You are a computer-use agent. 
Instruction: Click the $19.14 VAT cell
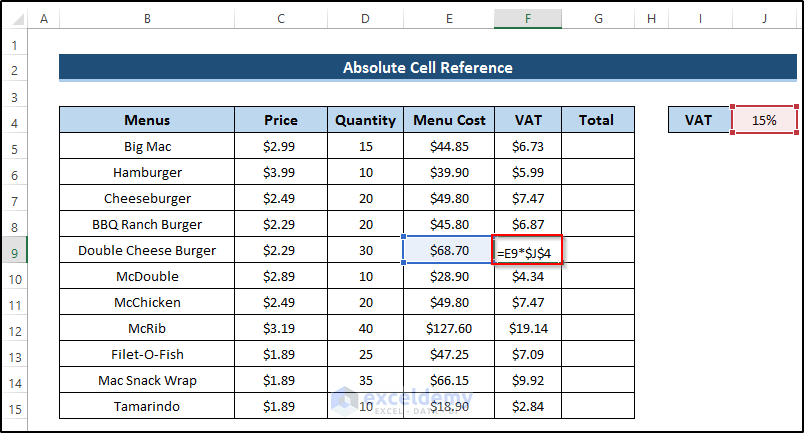(527, 328)
